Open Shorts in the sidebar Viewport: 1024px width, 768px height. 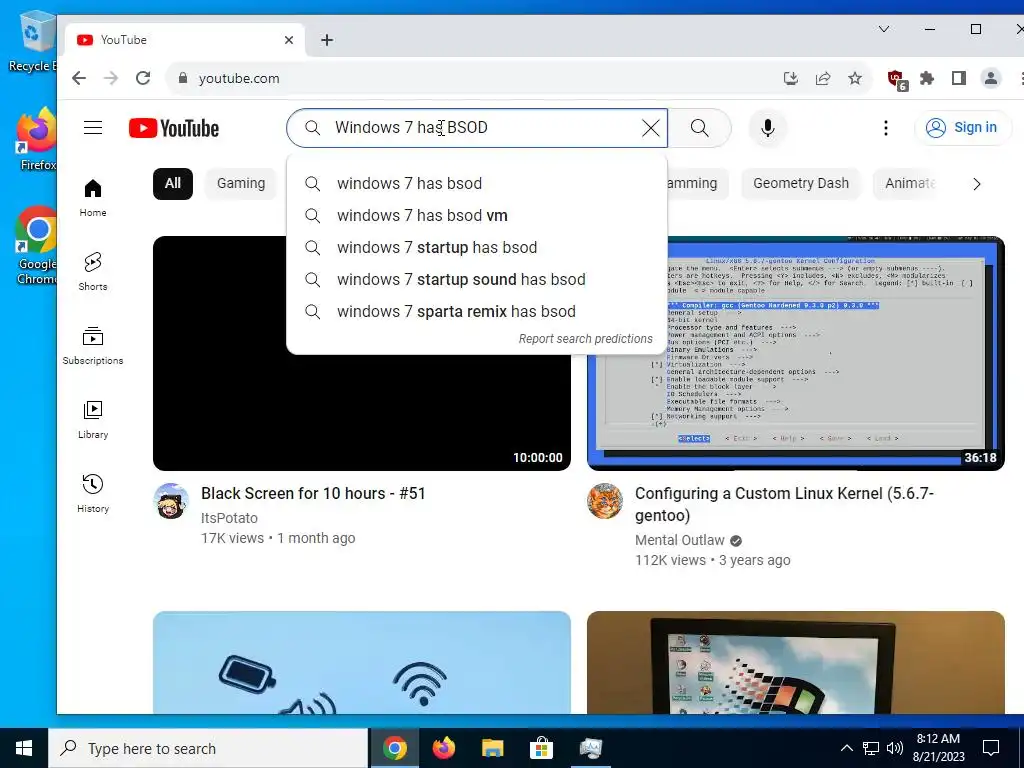[93, 272]
